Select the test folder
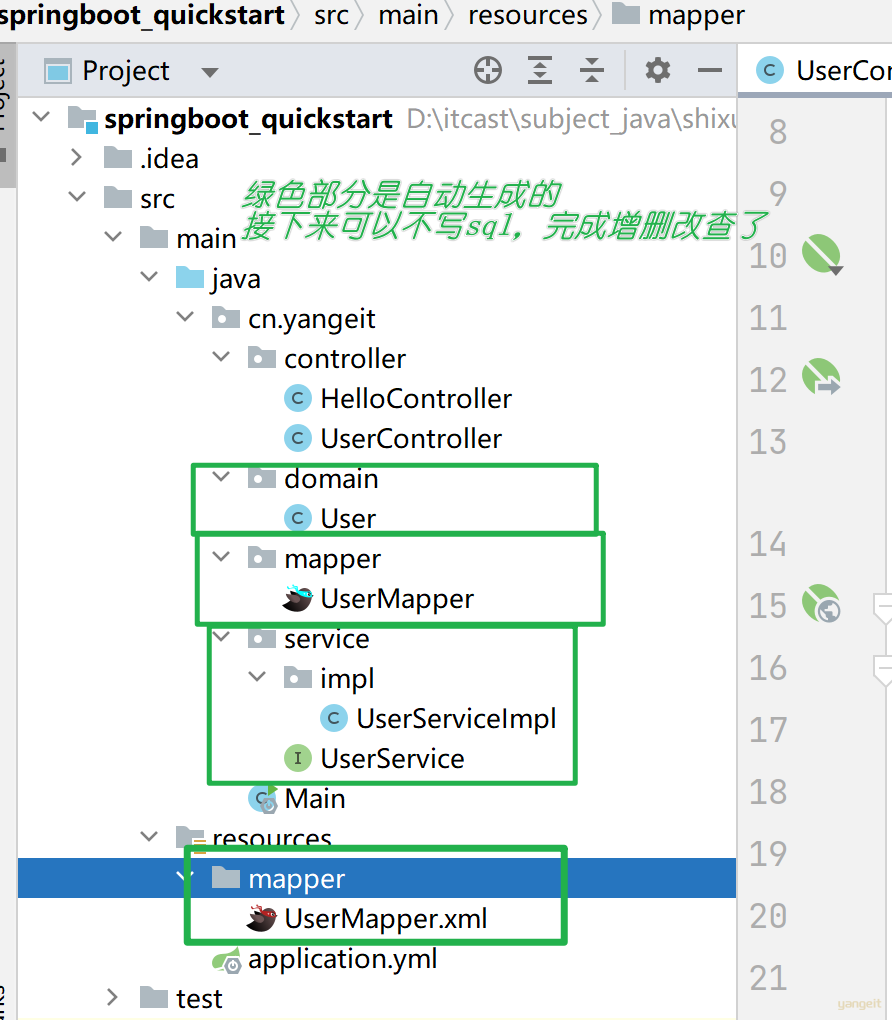Image resolution: width=892 pixels, height=1020 pixels. (199, 999)
